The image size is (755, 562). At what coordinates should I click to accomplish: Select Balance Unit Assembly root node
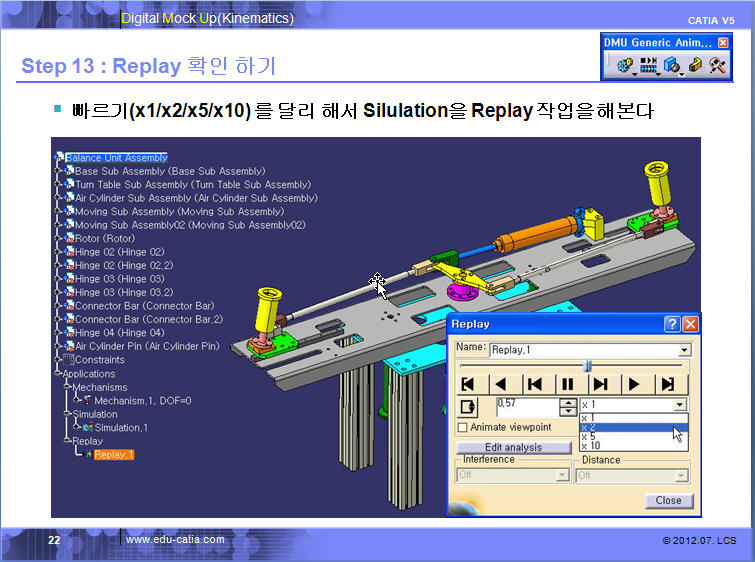(116, 157)
